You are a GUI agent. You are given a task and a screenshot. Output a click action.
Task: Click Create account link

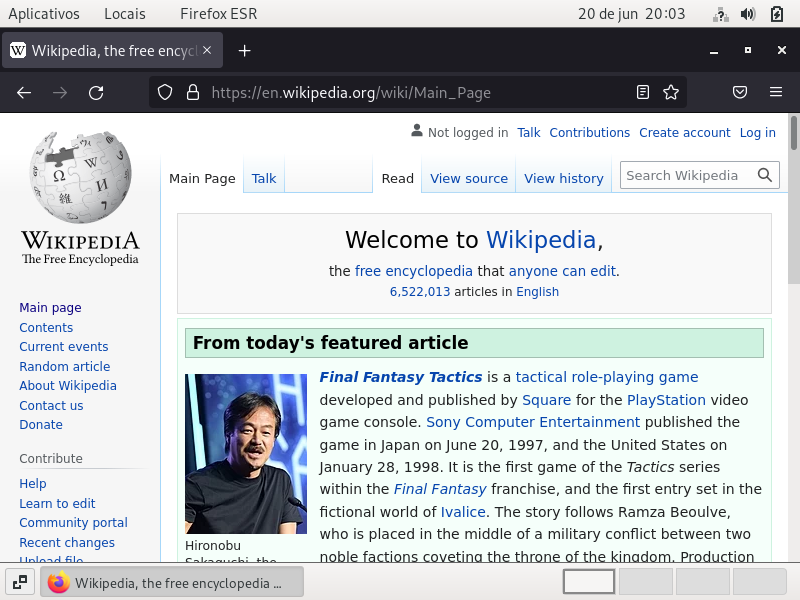click(x=685, y=133)
